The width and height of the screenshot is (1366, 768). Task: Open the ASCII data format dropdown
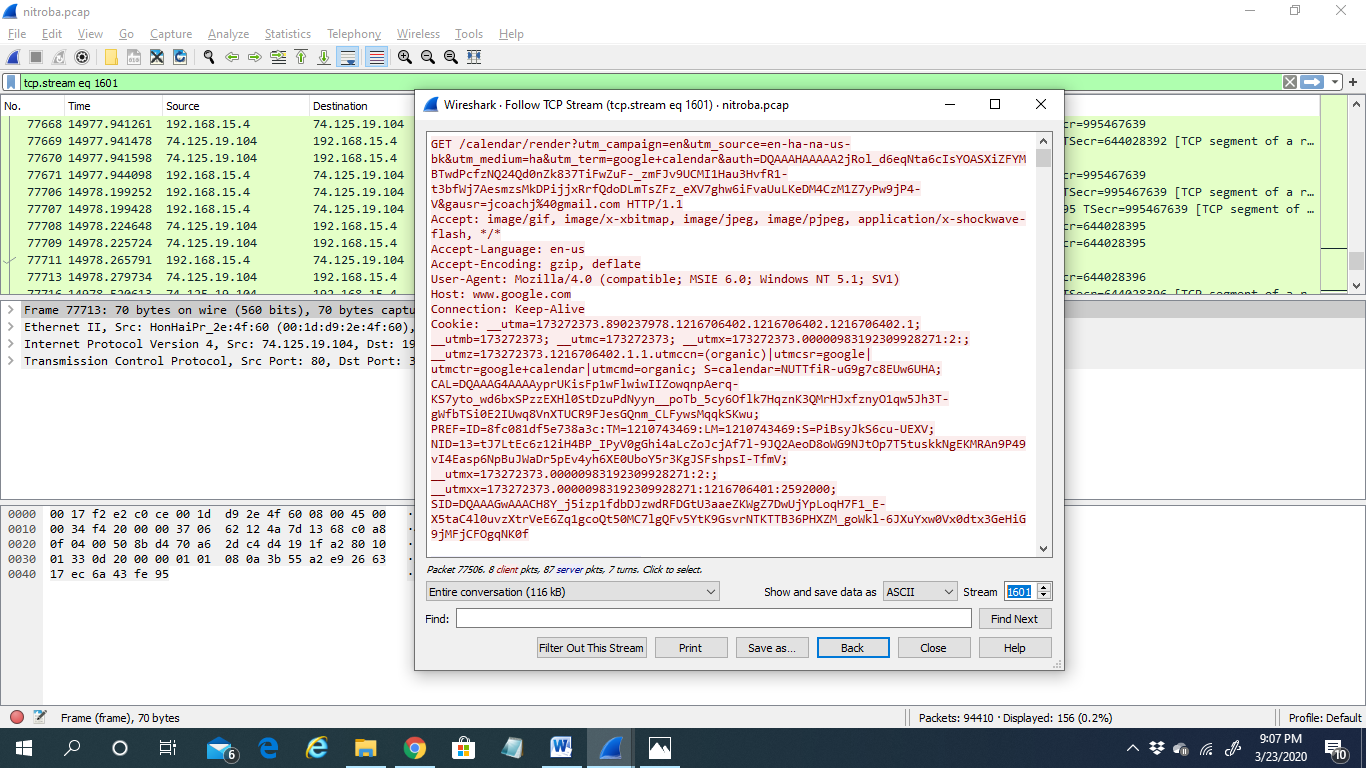click(920, 592)
